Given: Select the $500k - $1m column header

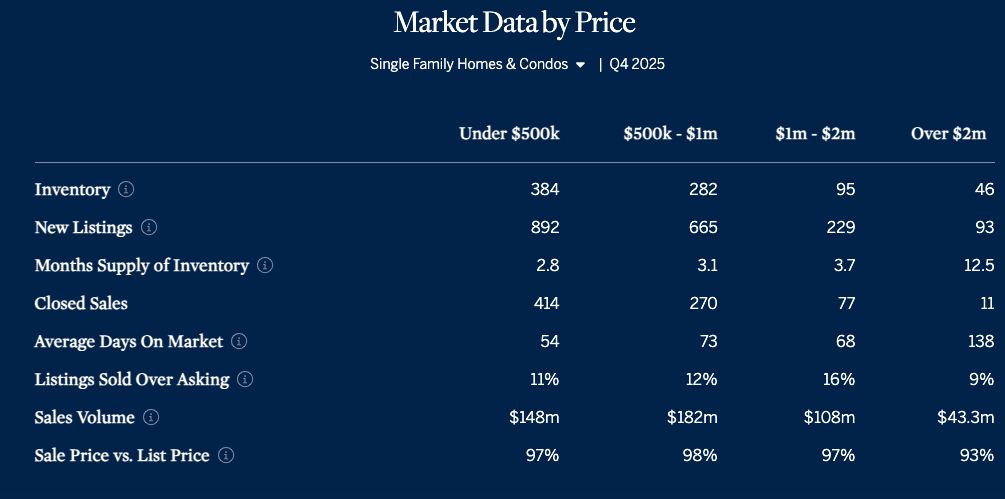Looking at the screenshot, I should pos(670,133).
